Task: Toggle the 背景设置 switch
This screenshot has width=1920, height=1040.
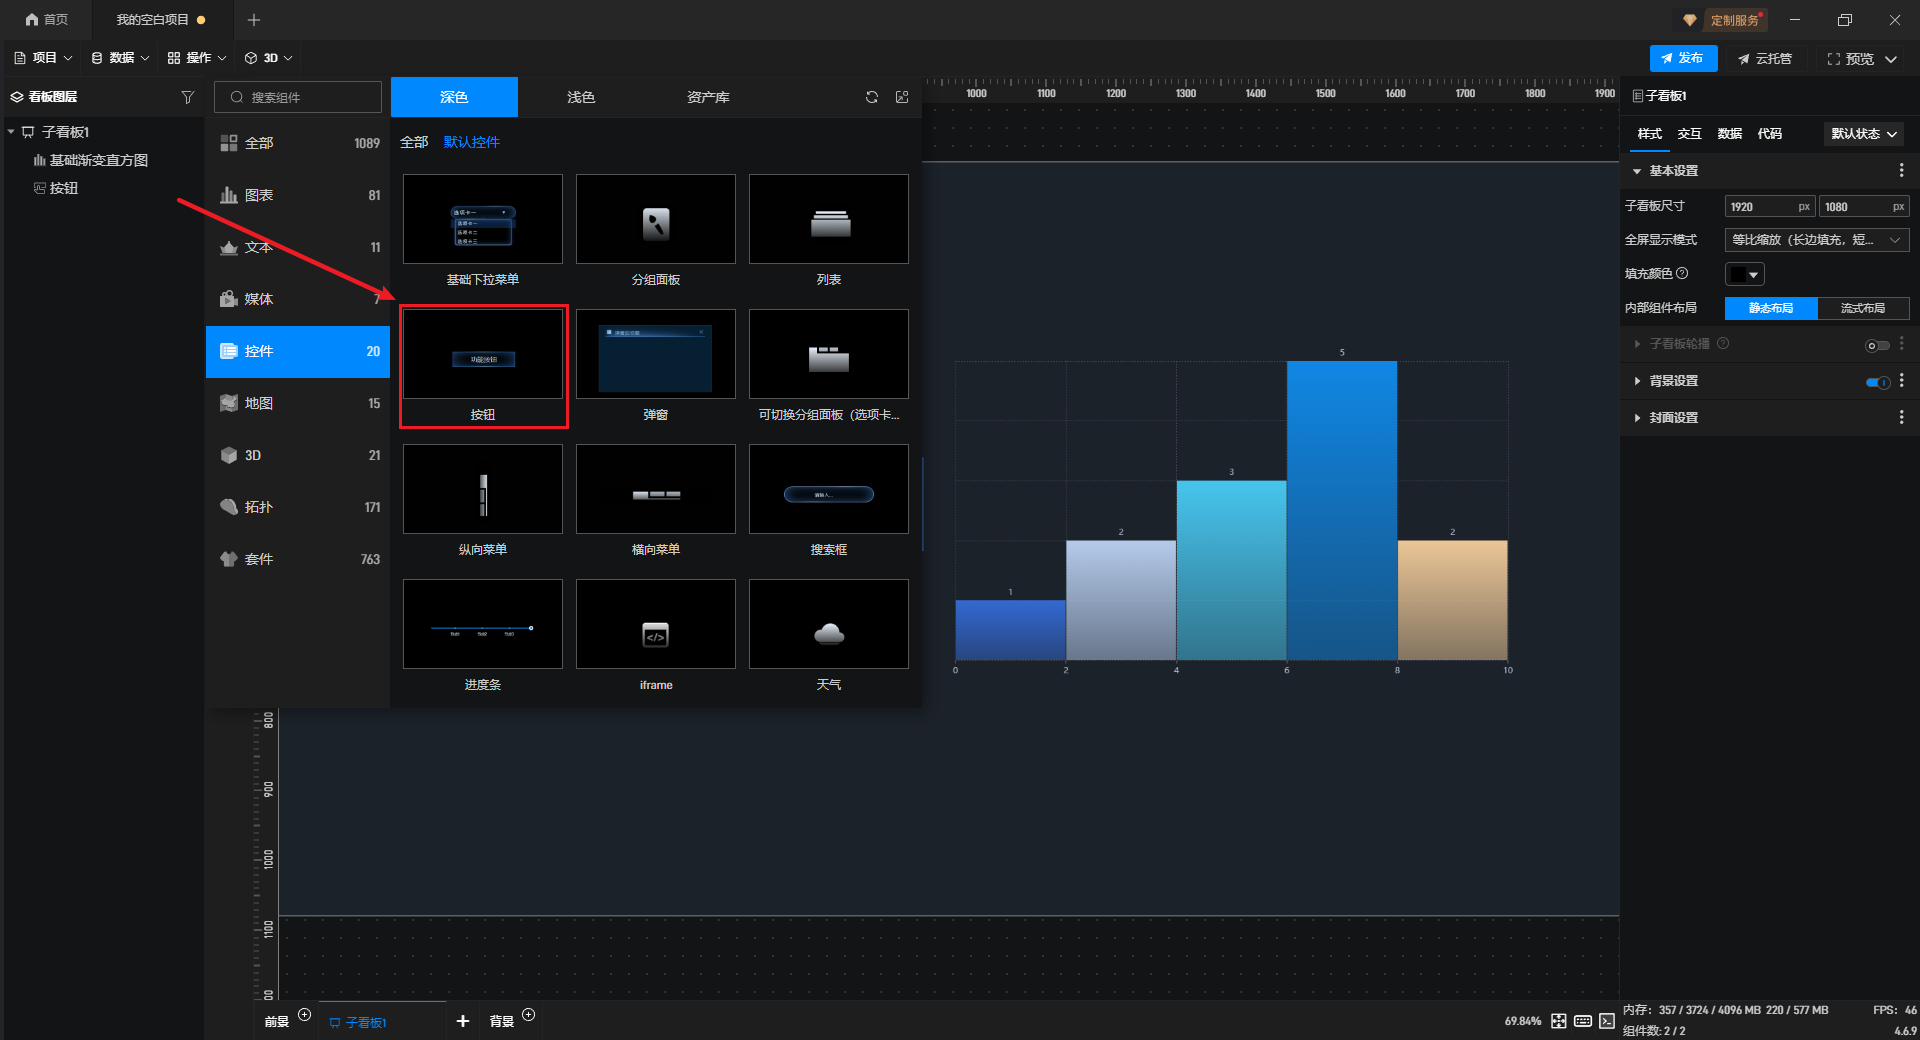Action: [1877, 382]
